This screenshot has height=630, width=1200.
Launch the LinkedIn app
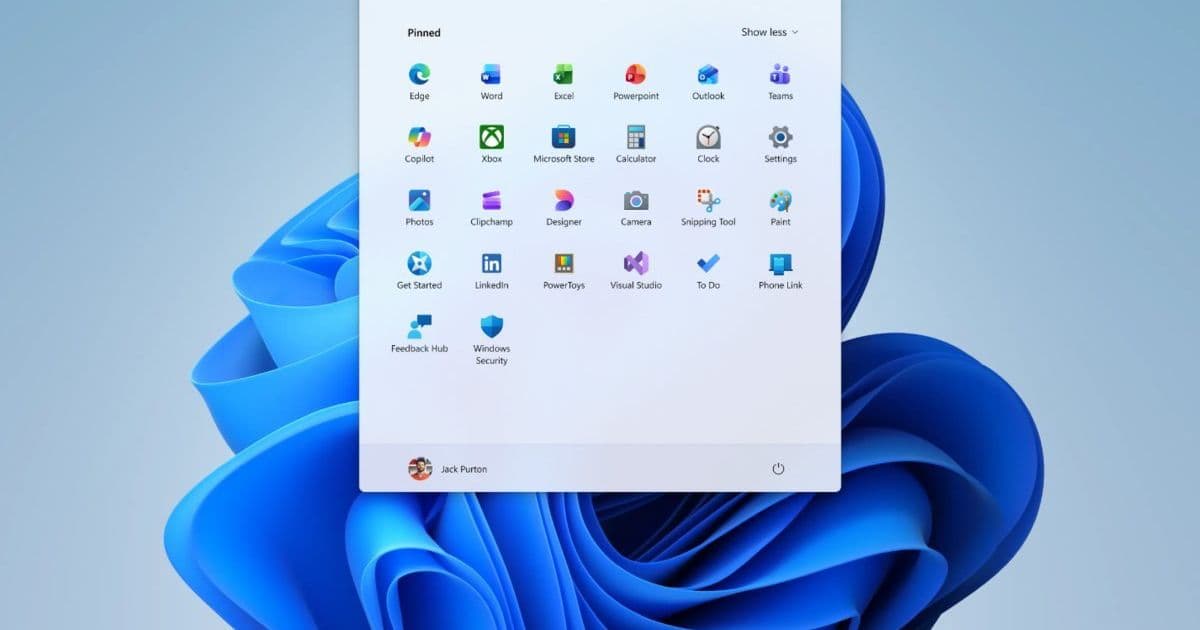pyautogui.click(x=491, y=263)
